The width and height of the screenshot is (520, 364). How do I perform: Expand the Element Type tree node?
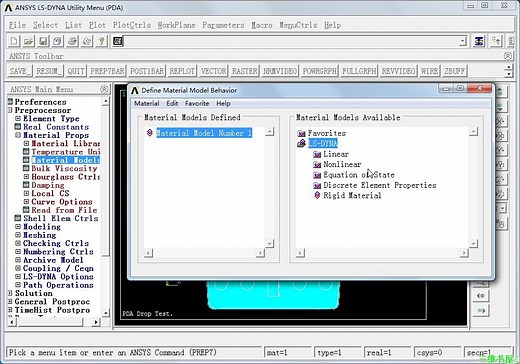(18, 119)
